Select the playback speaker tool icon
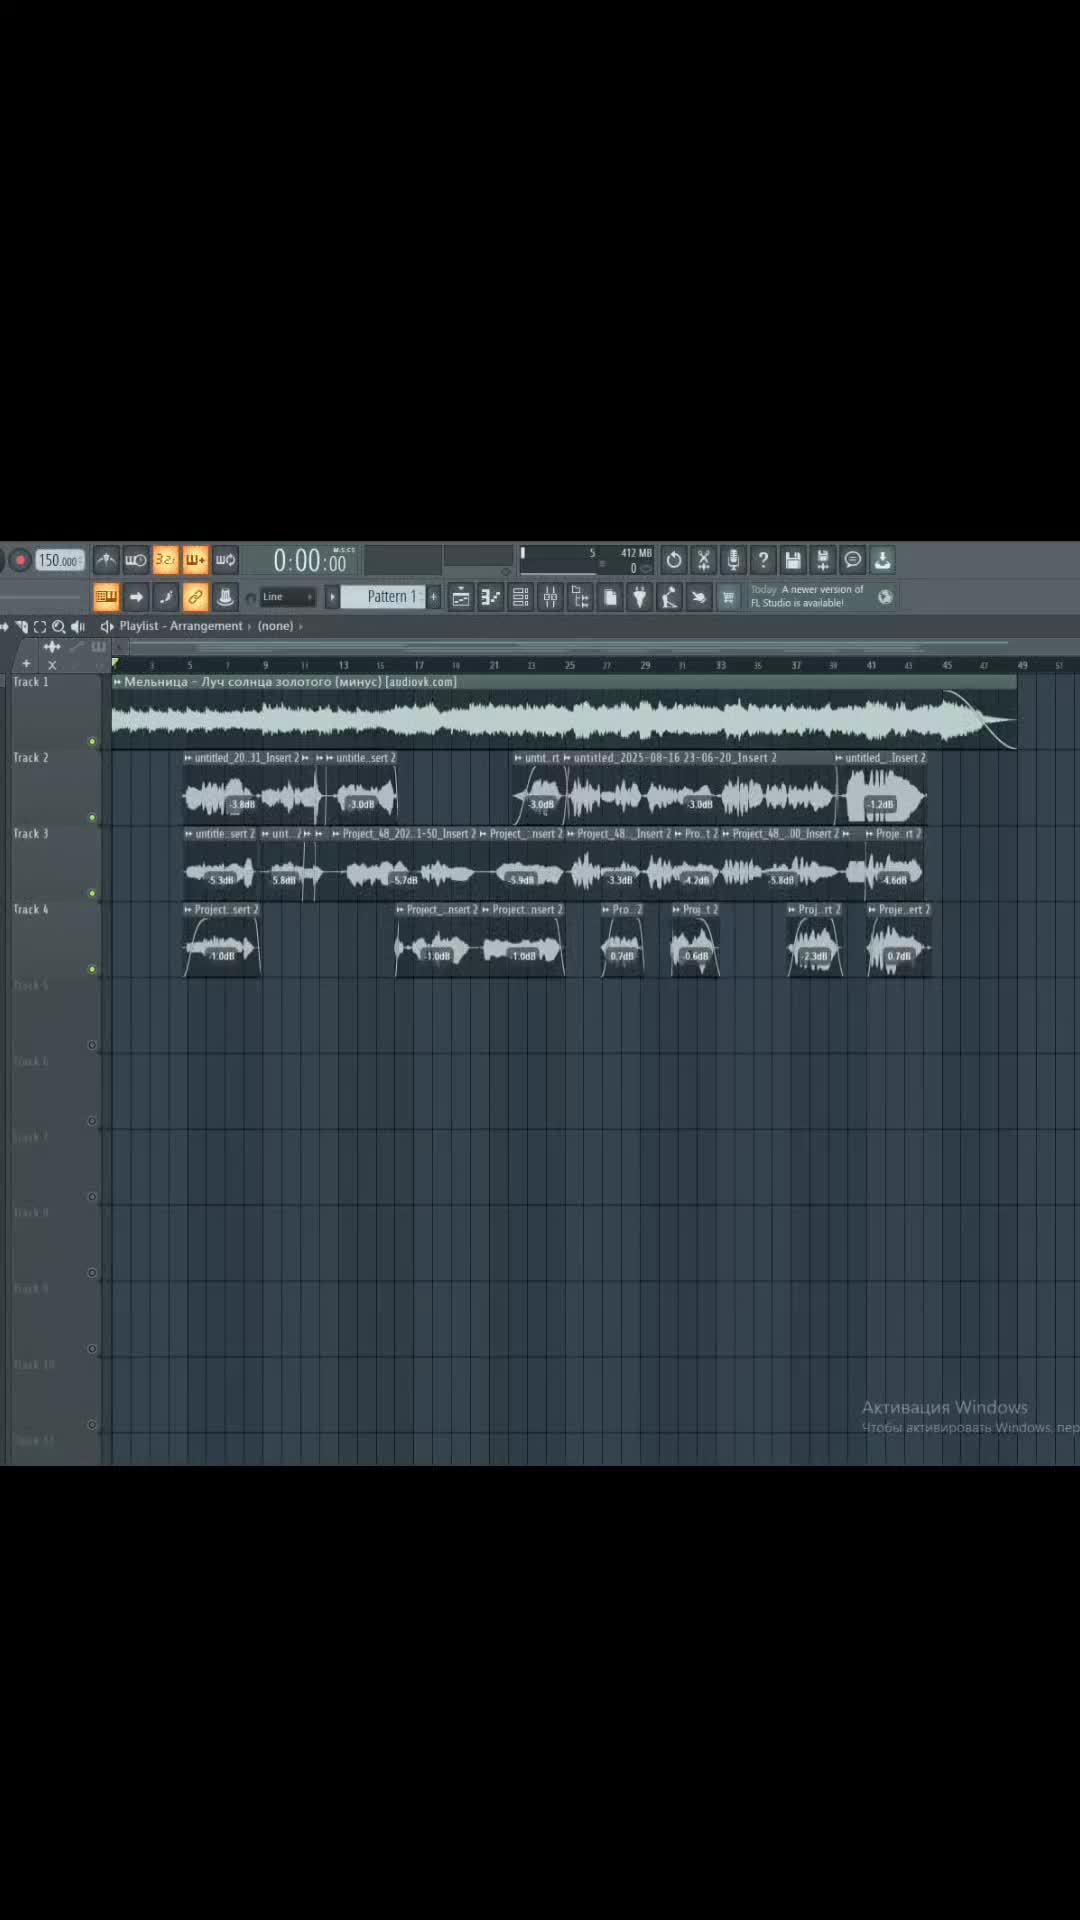1080x1920 pixels. [x=78, y=627]
